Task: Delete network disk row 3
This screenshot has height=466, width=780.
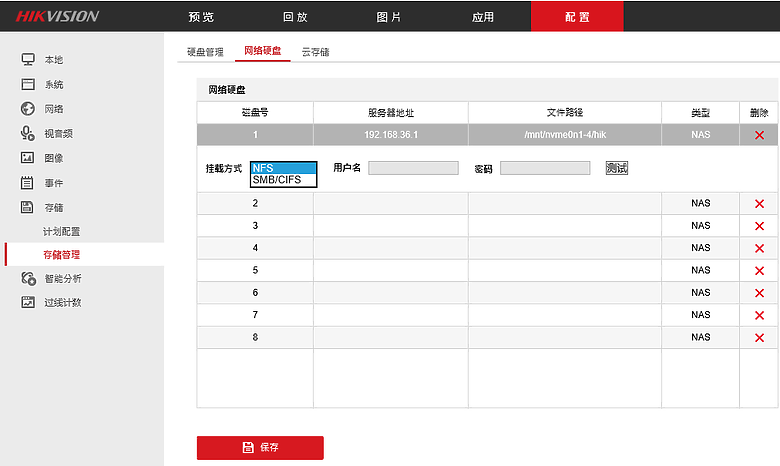Action: [759, 226]
